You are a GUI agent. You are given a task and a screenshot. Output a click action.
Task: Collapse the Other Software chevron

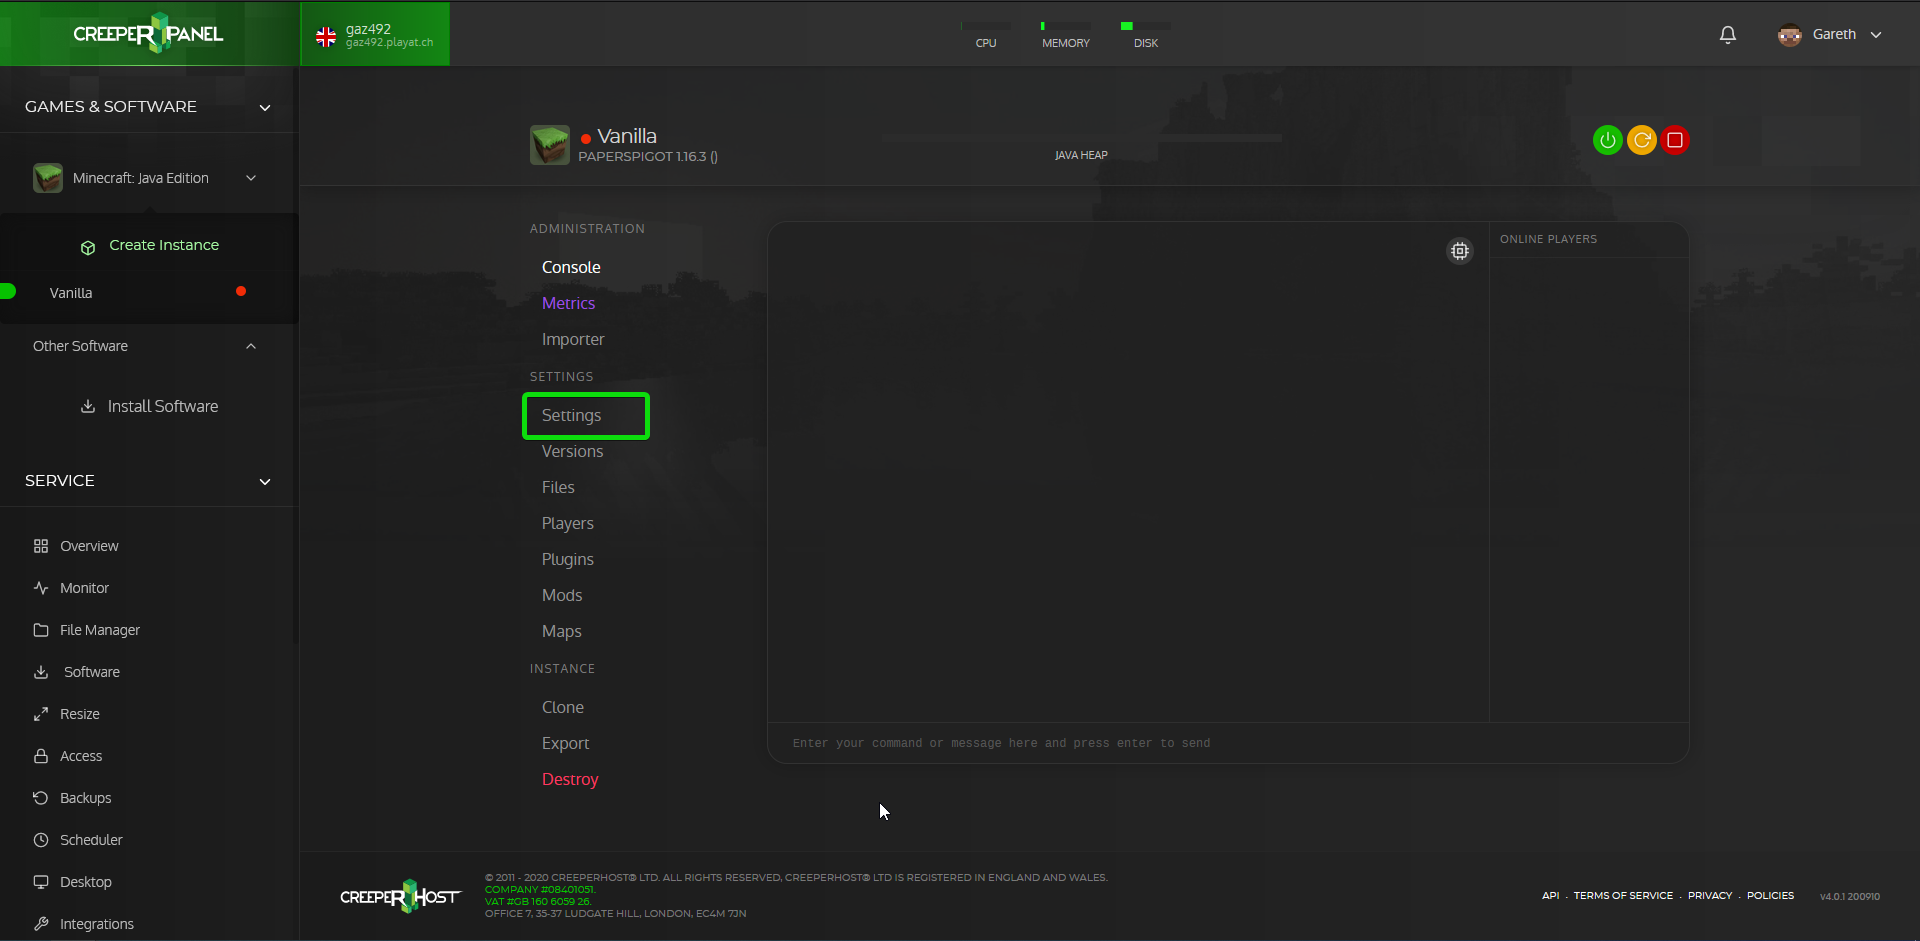[251, 346]
